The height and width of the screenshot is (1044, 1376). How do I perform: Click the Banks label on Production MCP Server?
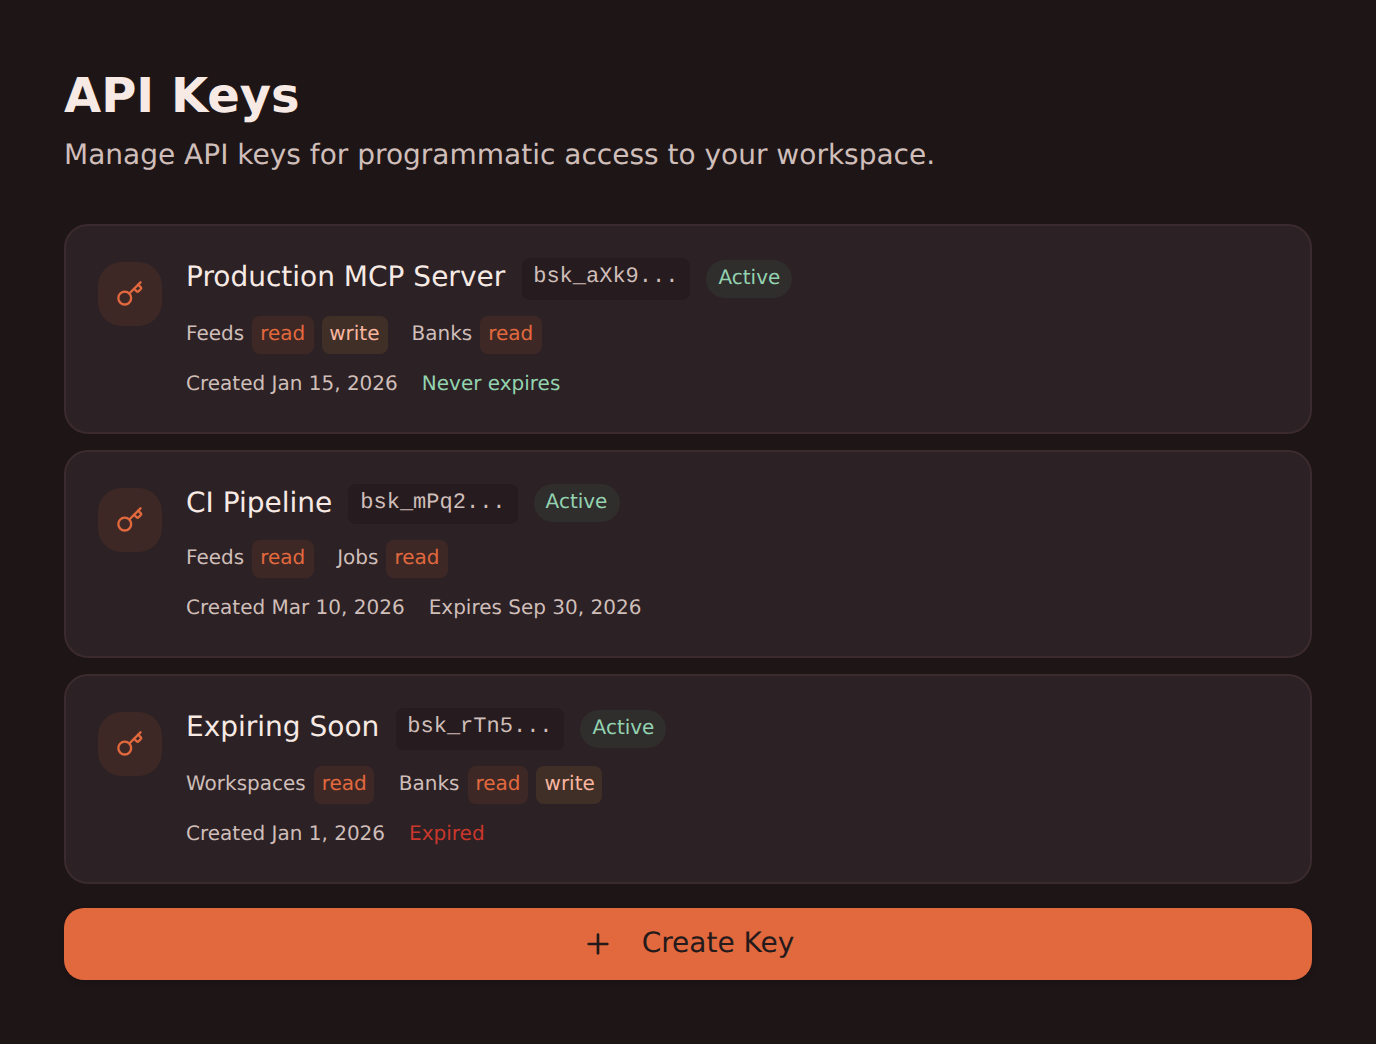click(x=442, y=334)
